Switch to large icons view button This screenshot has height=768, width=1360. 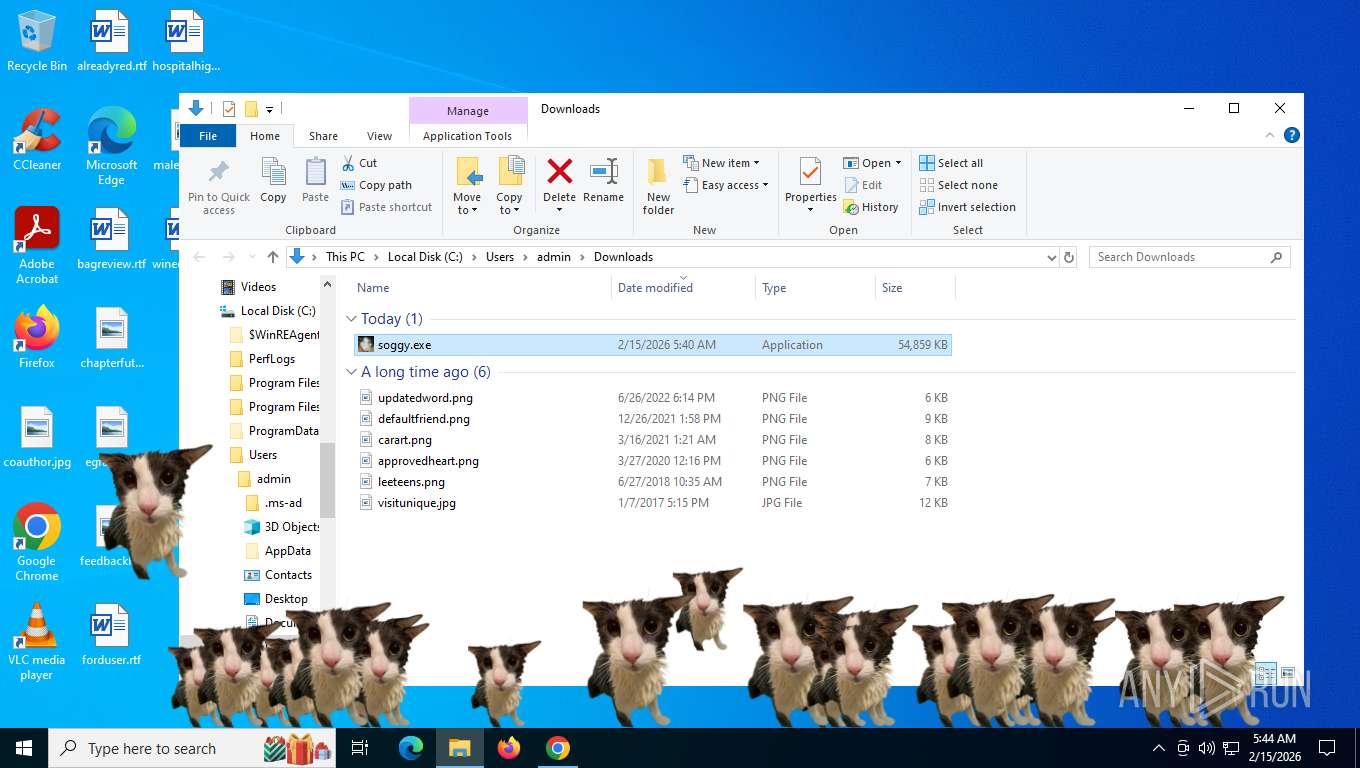tap(1288, 674)
